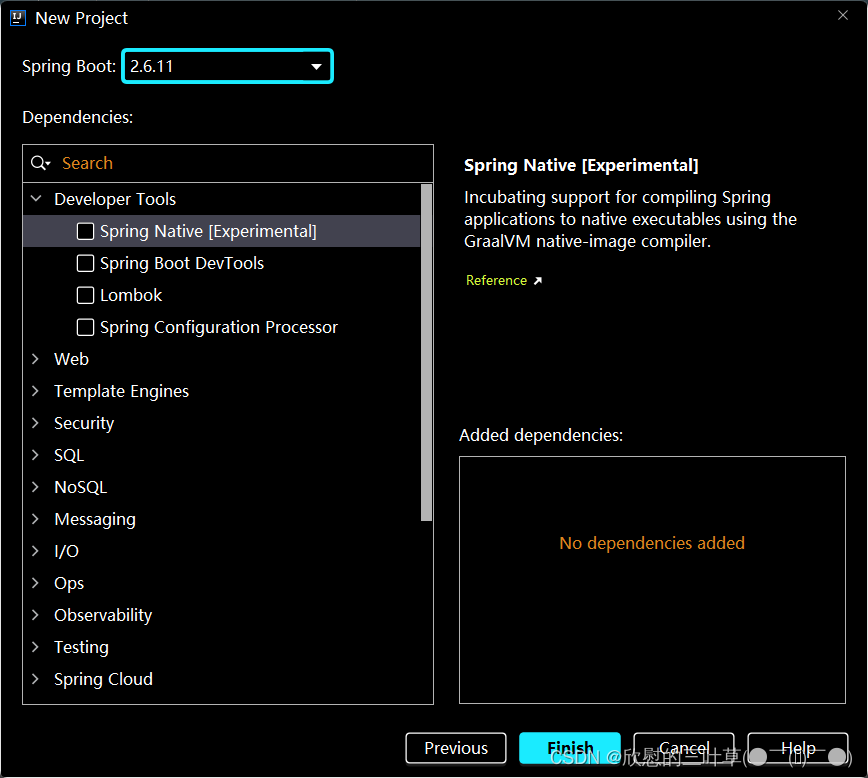Viewport: 868px width, 778px height.
Task: Click the Spring Cloud category label
Action: pyautogui.click(x=104, y=679)
